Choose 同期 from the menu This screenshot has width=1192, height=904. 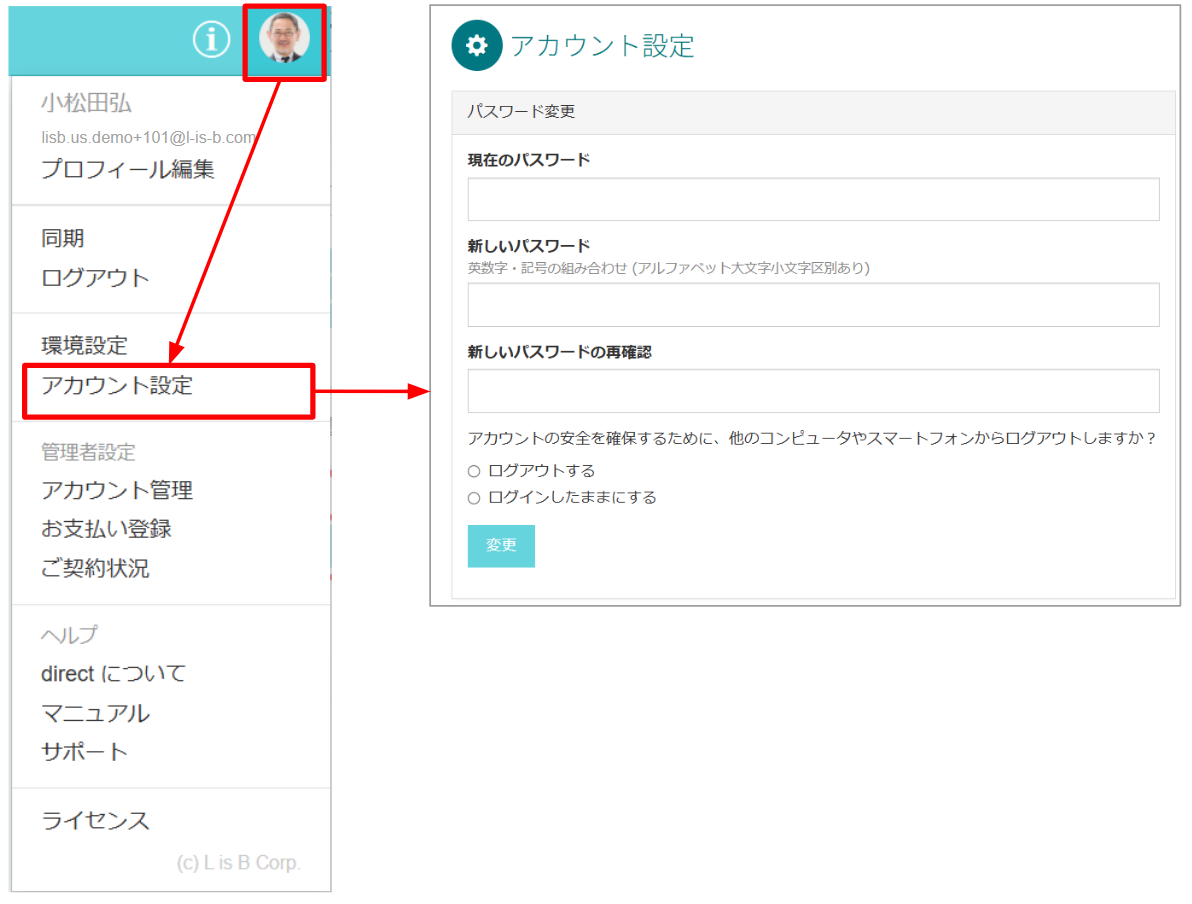(62, 238)
